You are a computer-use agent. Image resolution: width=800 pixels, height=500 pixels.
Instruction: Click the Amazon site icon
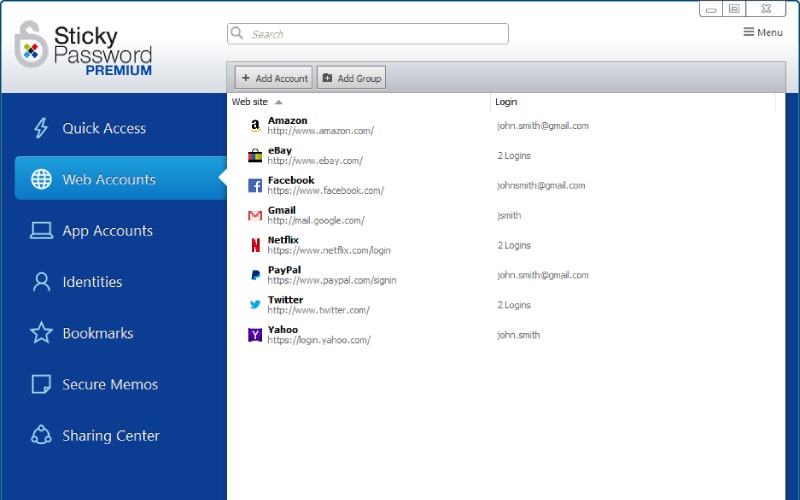click(x=255, y=126)
